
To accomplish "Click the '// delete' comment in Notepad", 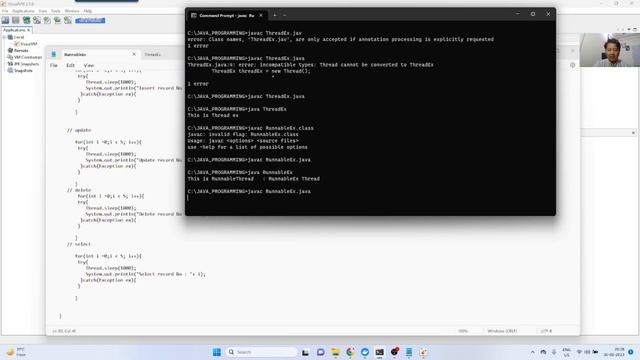I will click(x=79, y=190).
